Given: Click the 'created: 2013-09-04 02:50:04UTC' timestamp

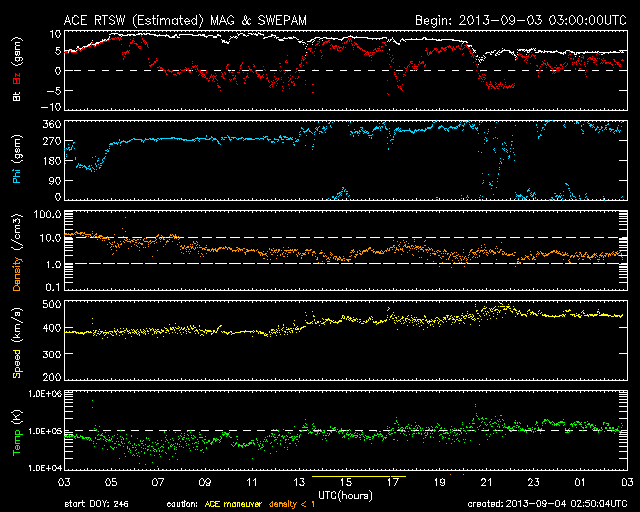Looking at the screenshot, I should tap(547, 504).
